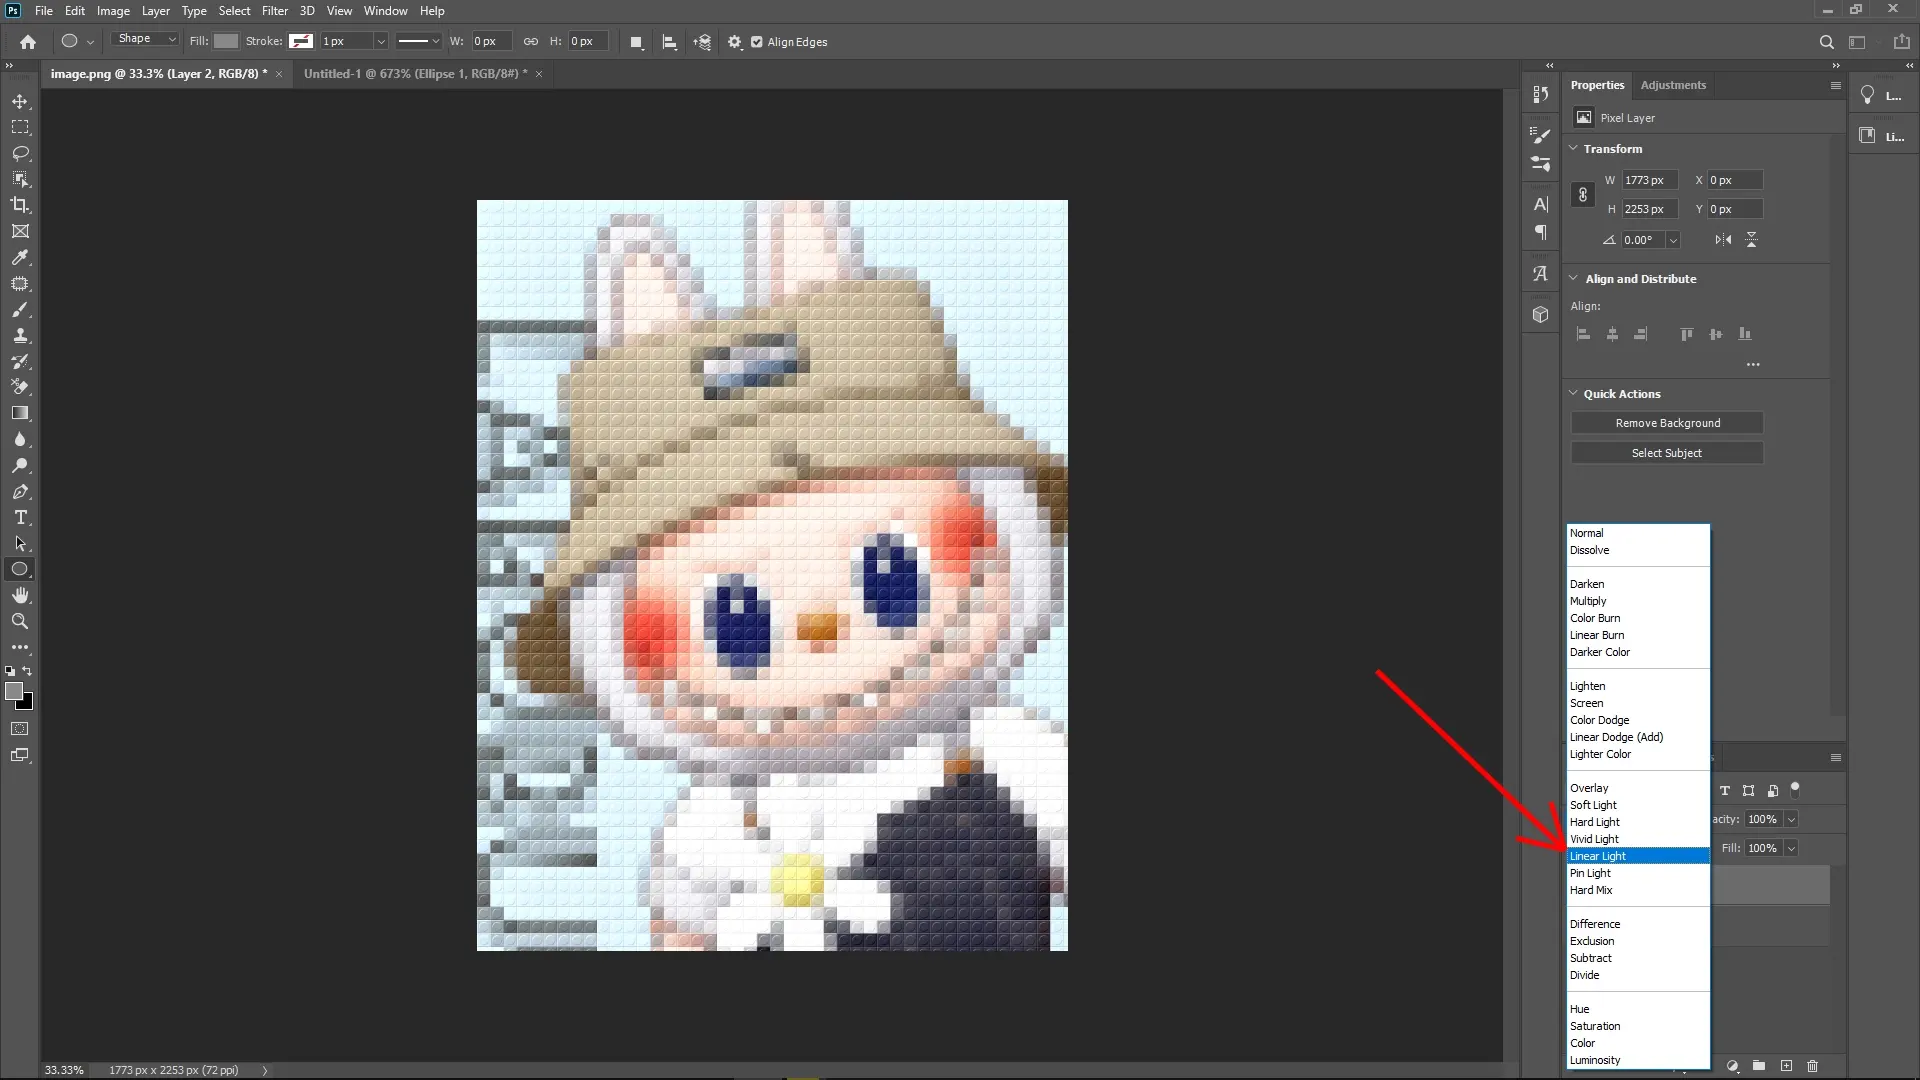
Task: Click the foreground color swatch
Action: (x=16, y=691)
